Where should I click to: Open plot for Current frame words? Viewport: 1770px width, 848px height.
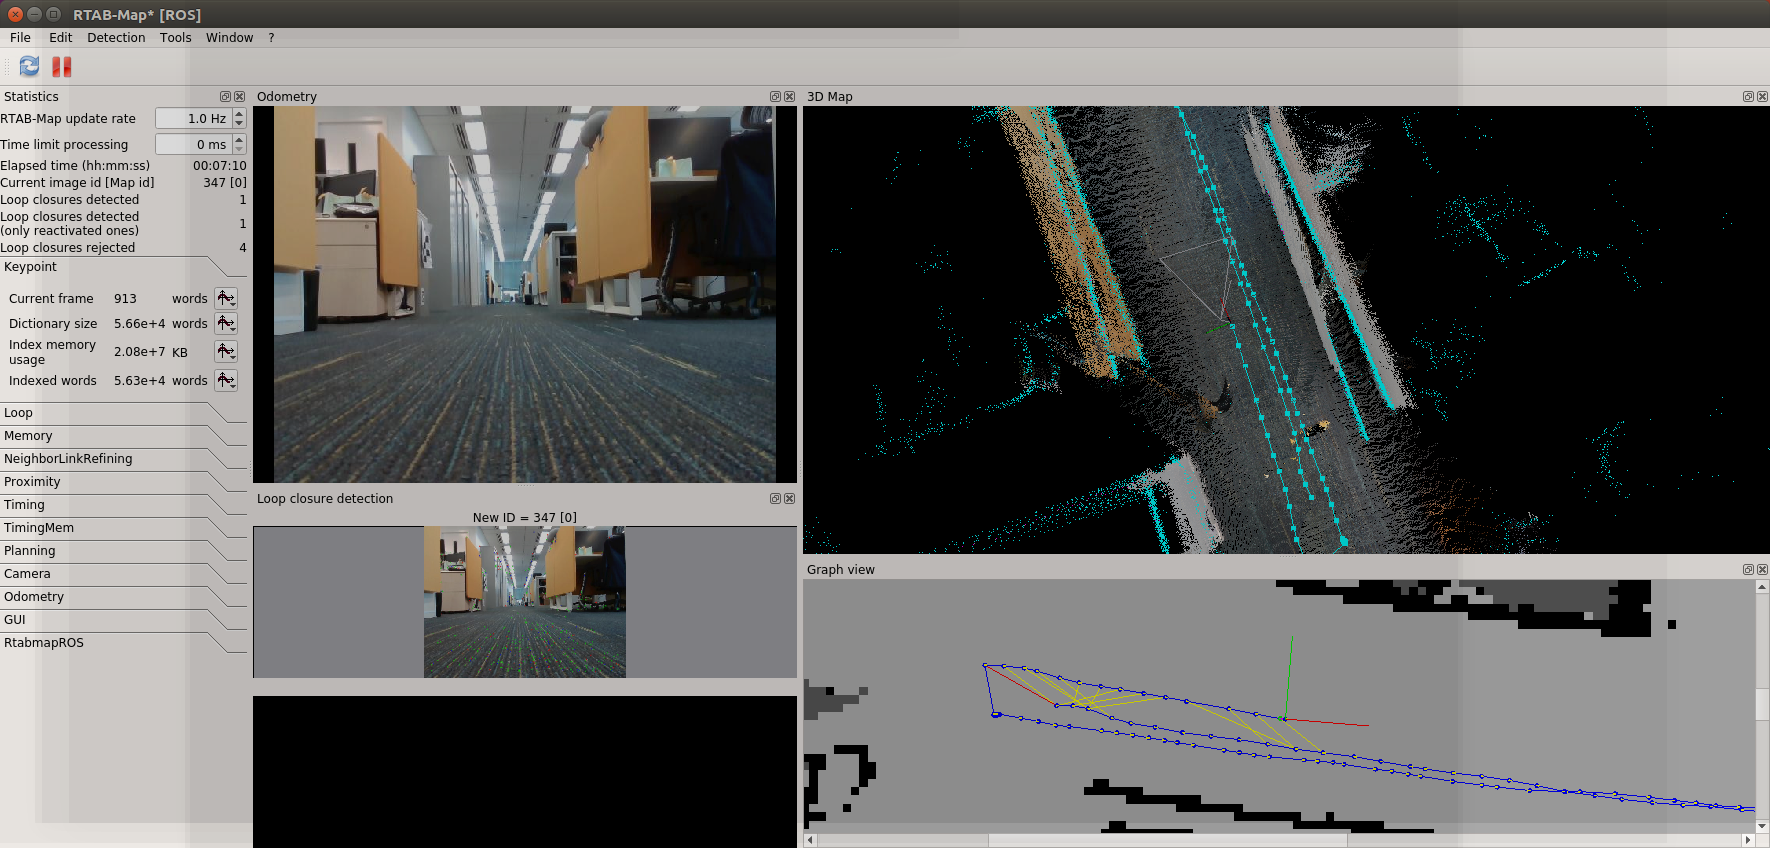pos(226,298)
